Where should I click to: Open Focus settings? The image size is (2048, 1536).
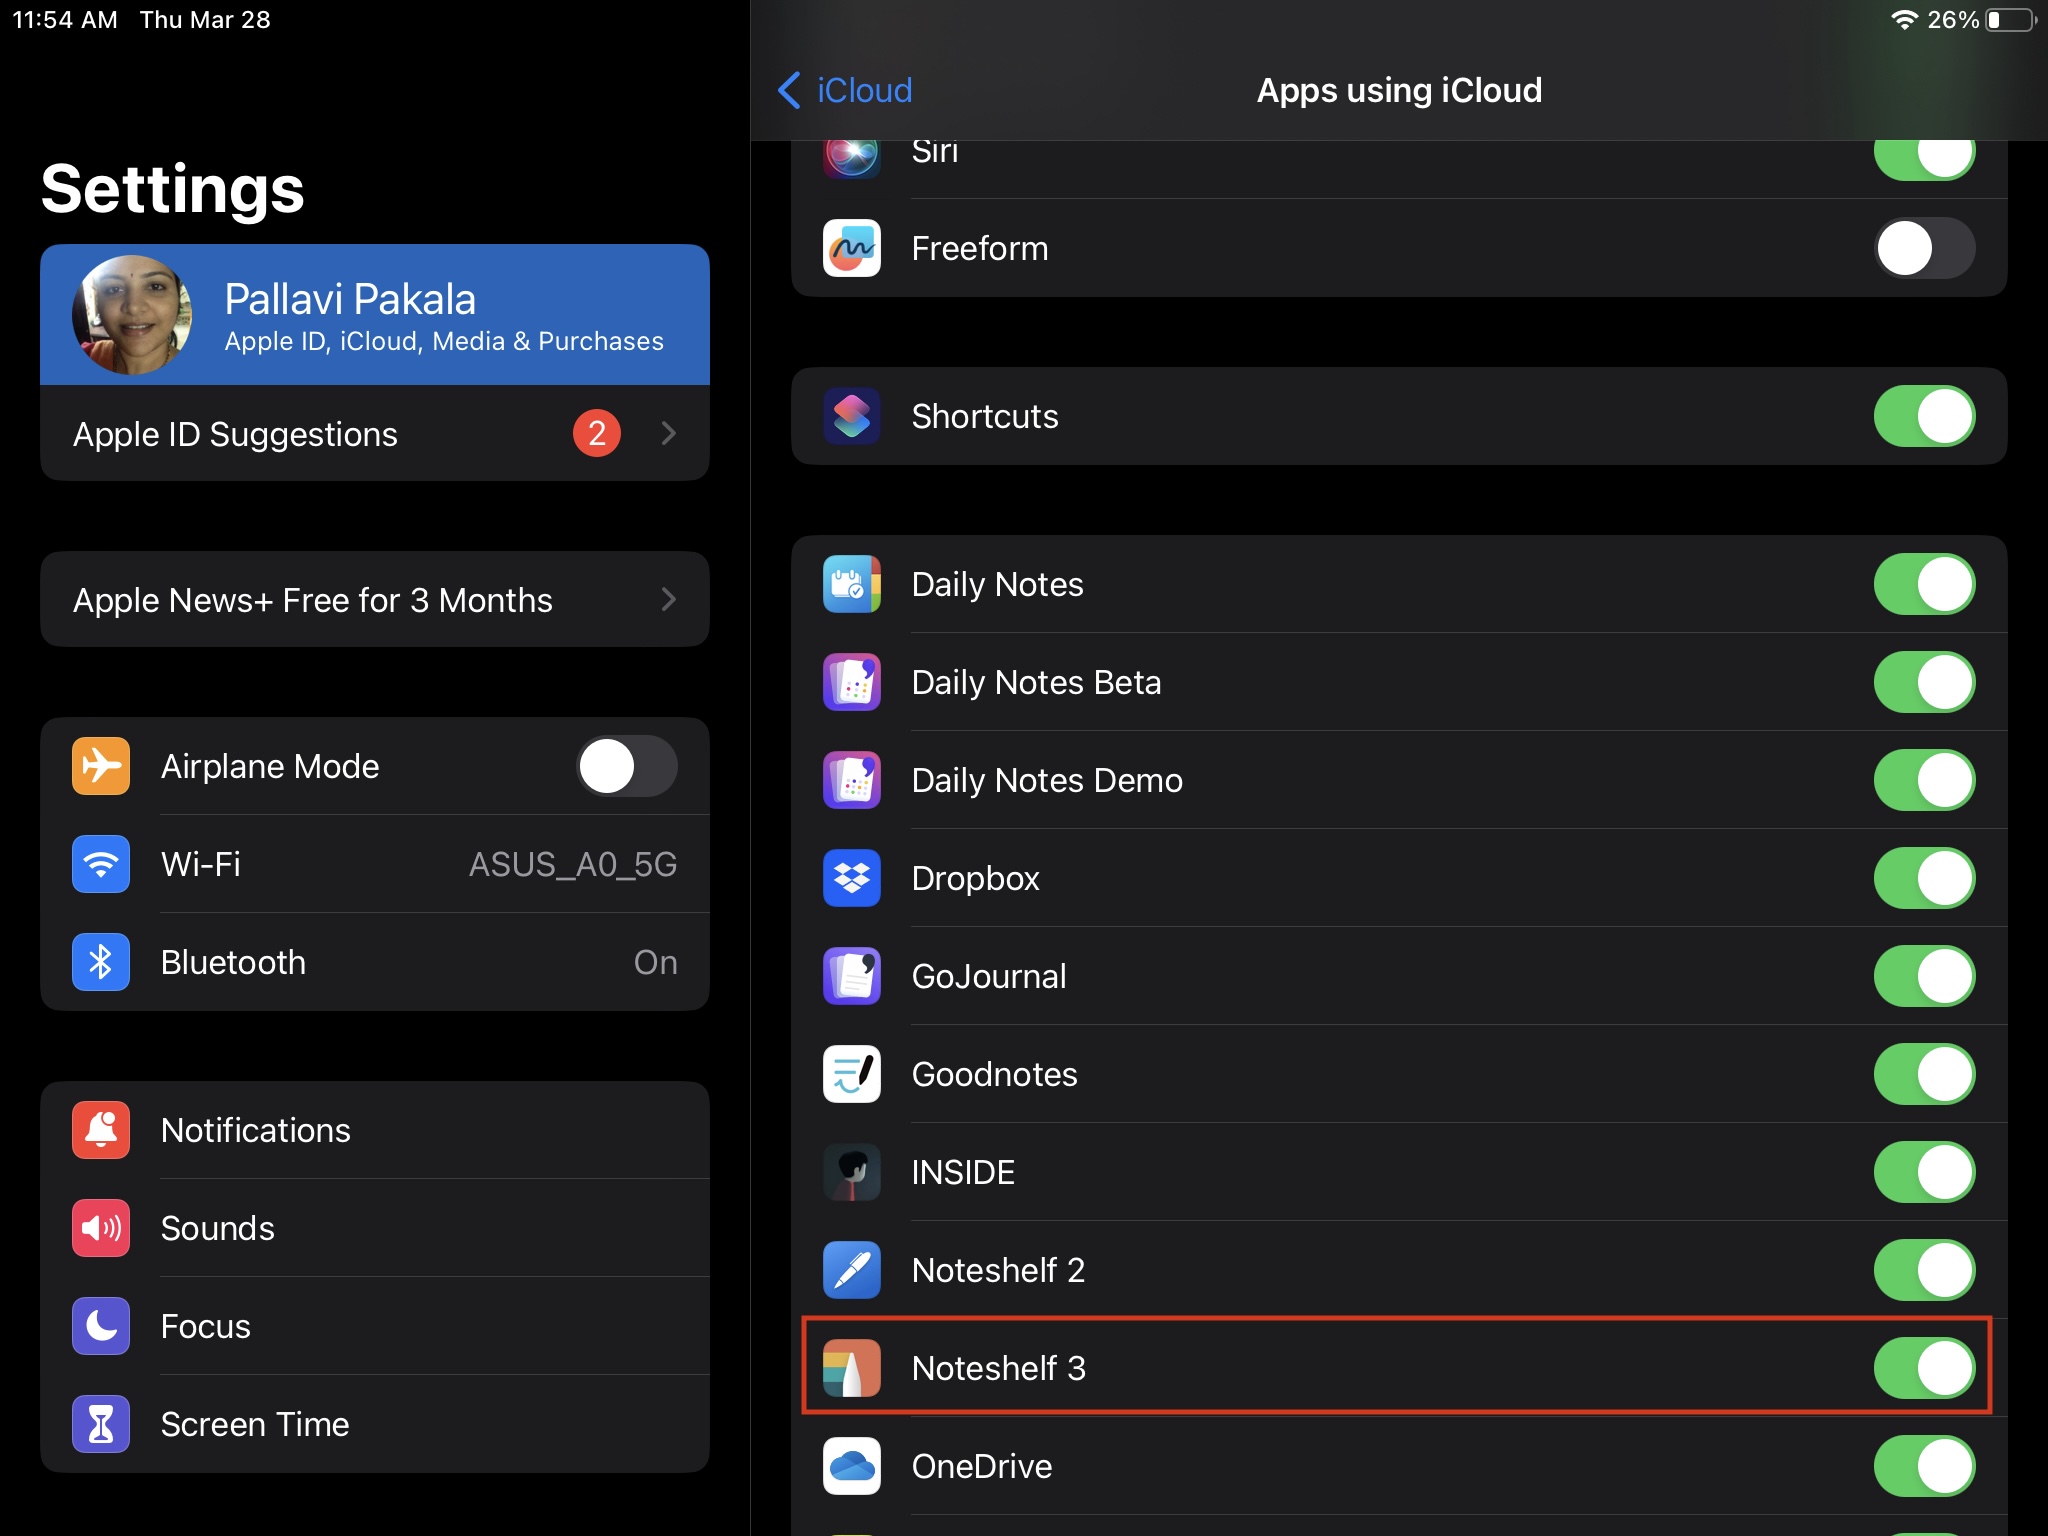click(x=375, y=1326)
